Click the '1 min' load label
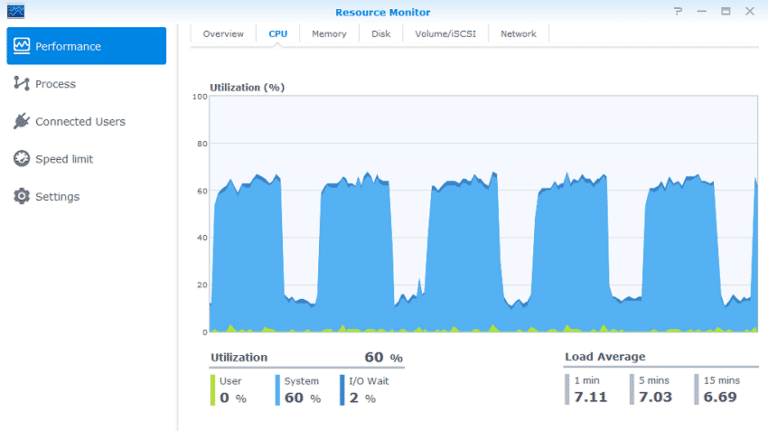 coord(587,381)
